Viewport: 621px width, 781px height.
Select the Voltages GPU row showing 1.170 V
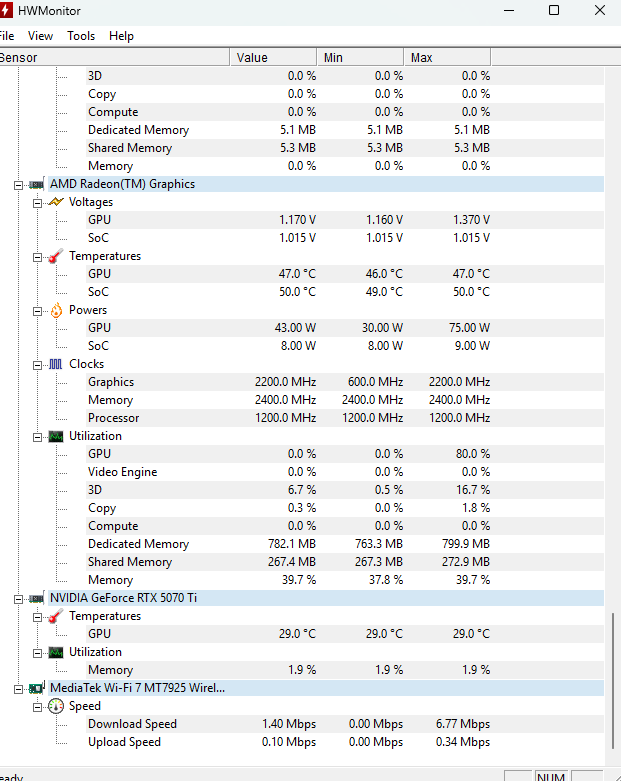[345, 220]
